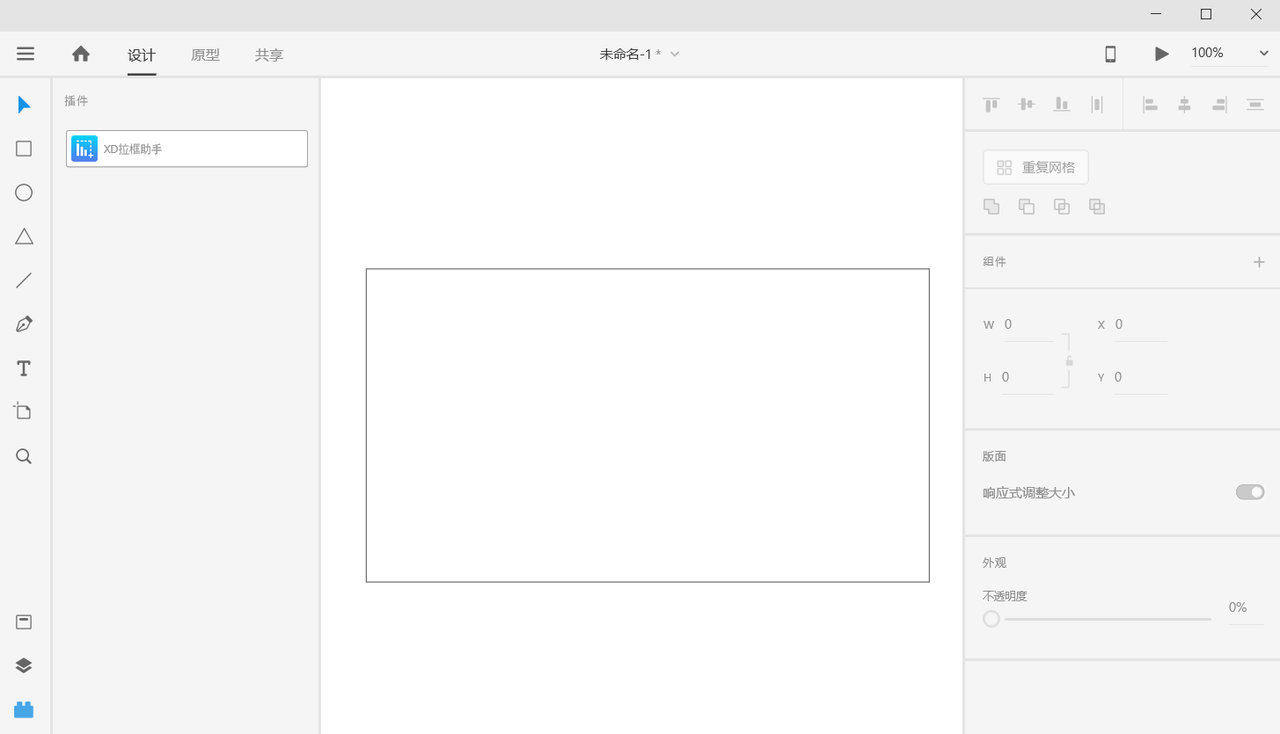The width and height of the screenshot is (1280, 734).
Task: Switch to the 设计 tab
Action: pos(141,55)
